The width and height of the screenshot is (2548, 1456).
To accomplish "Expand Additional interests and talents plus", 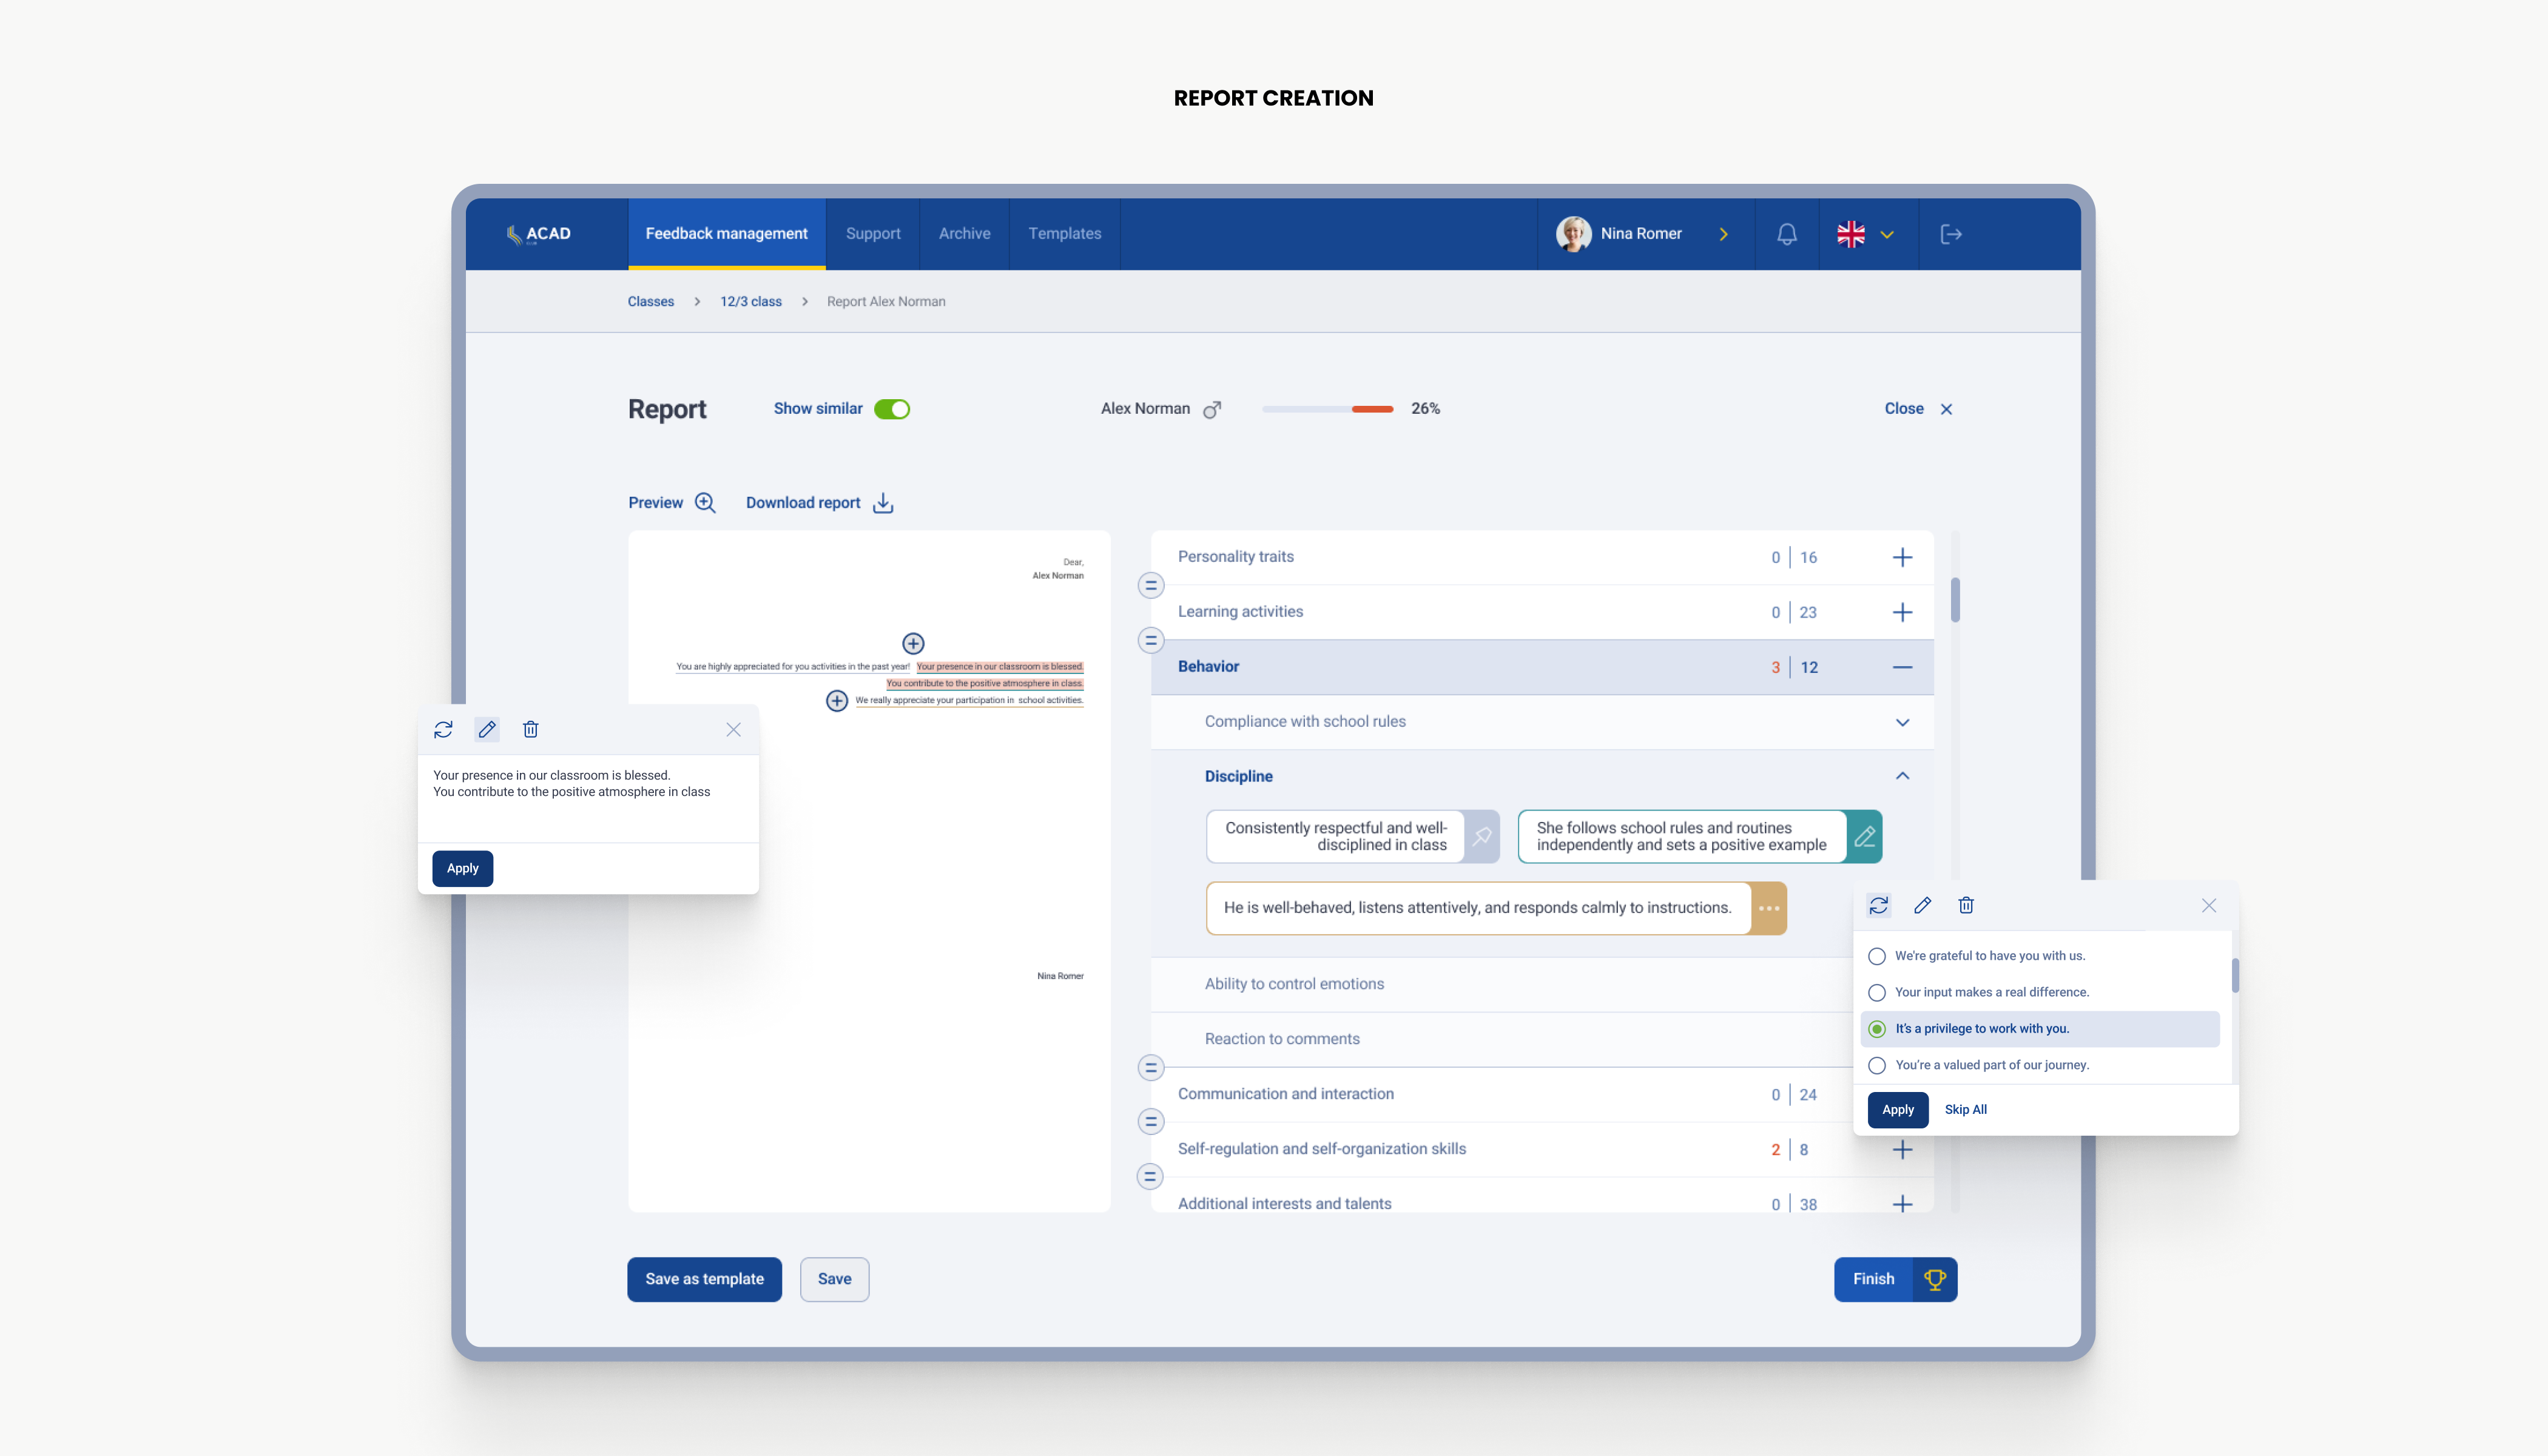I will [x=1903, y=1204].
